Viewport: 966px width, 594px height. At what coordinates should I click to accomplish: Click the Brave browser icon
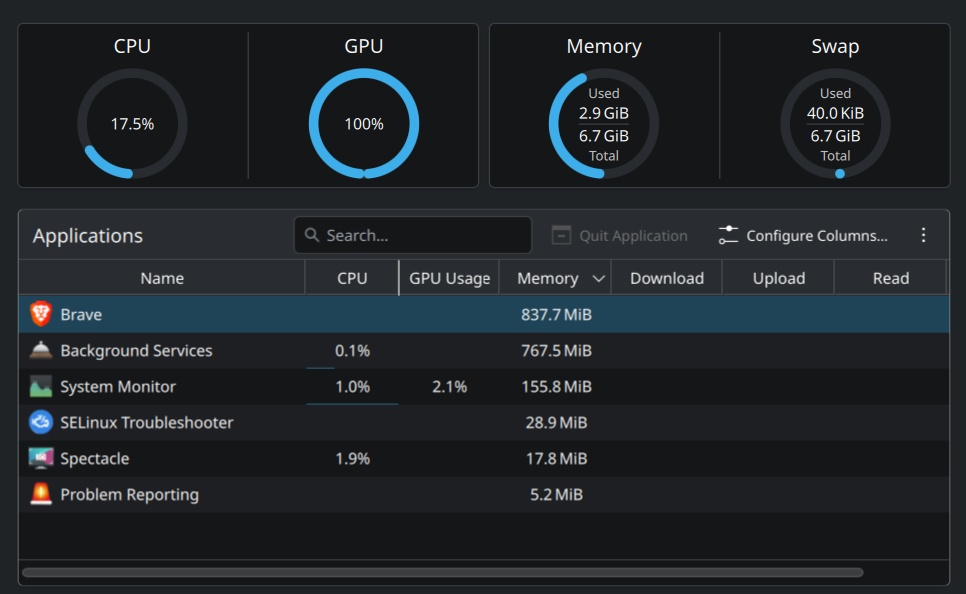coord(41,314)
